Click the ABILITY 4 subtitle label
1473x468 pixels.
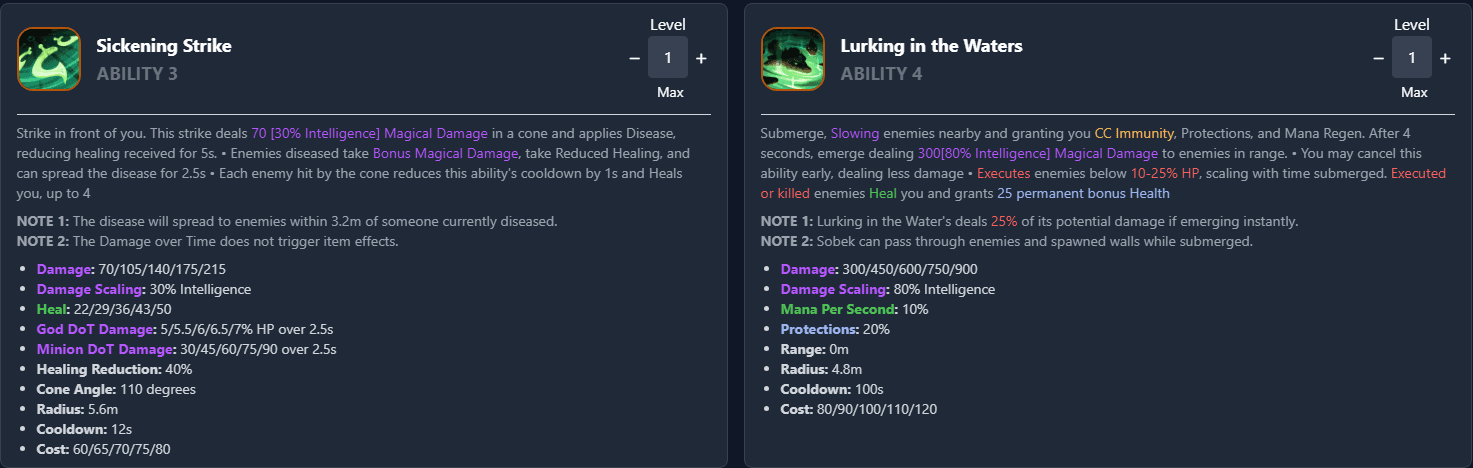click(881, 74)
